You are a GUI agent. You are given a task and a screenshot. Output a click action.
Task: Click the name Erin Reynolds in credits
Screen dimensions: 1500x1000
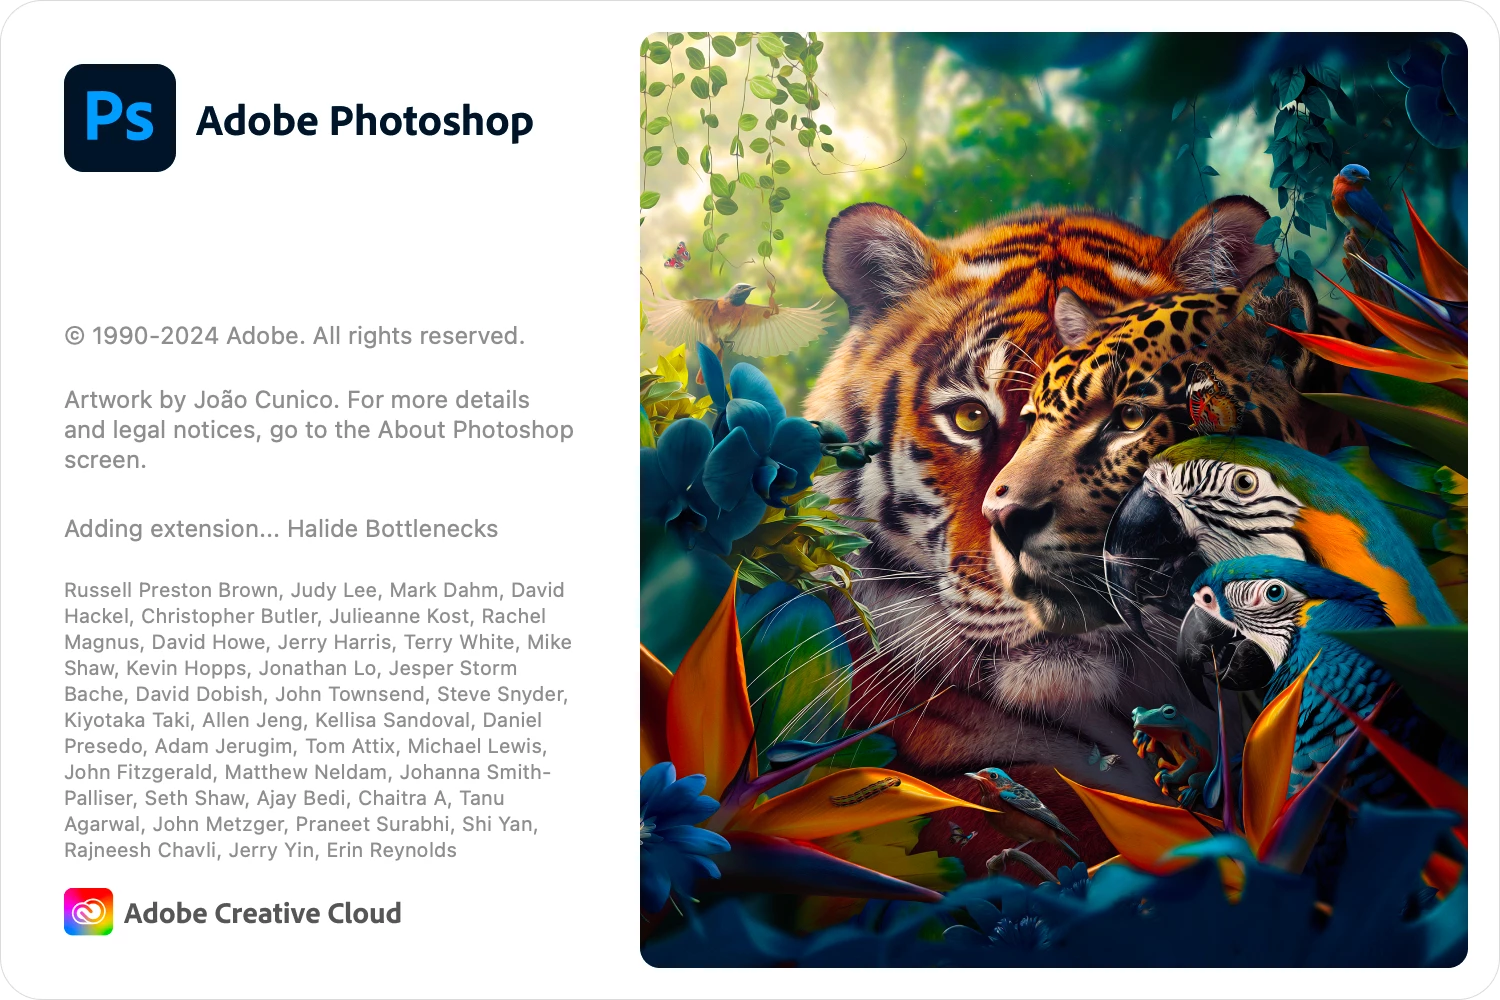click(x=392, y=850)
